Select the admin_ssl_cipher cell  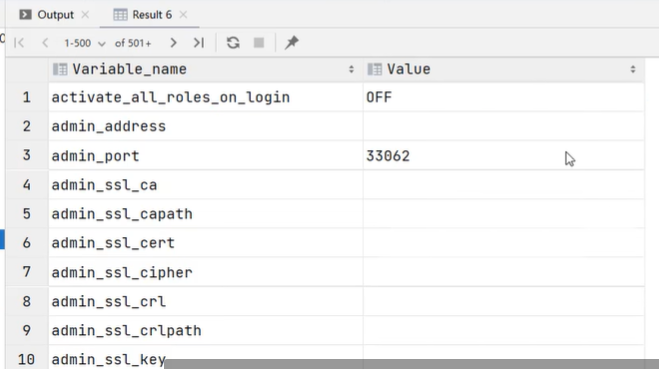point(206,272)
